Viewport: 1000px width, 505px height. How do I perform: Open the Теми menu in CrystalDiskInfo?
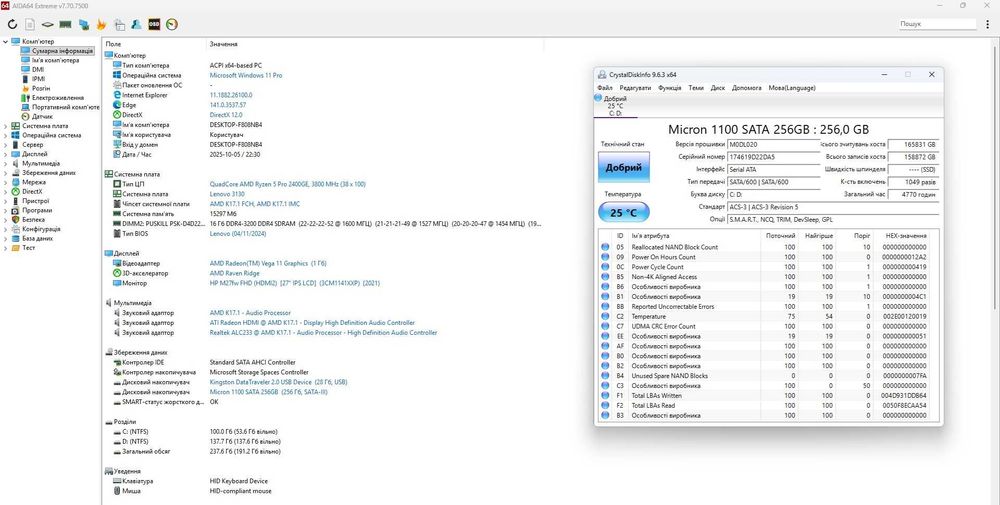tap(696, 88)
